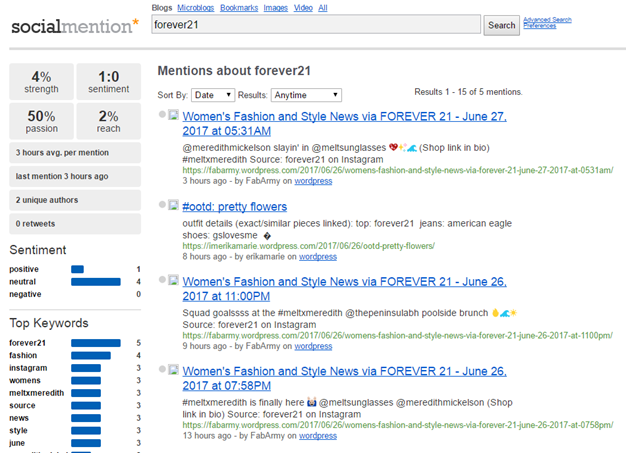Click the thumbnail icon beside #ootd: pretty flowers
This screenshot has width=628, height=455.
173,205
